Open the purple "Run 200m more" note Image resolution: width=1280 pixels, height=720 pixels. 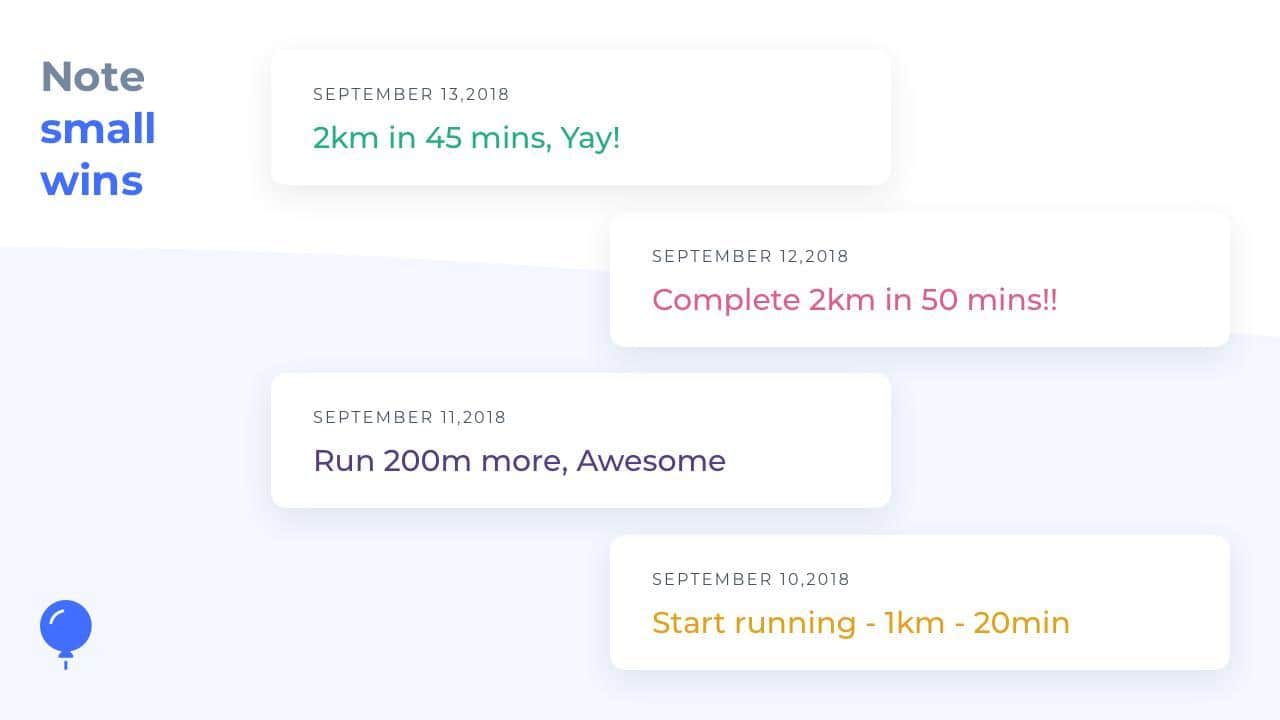coord(519,461)
